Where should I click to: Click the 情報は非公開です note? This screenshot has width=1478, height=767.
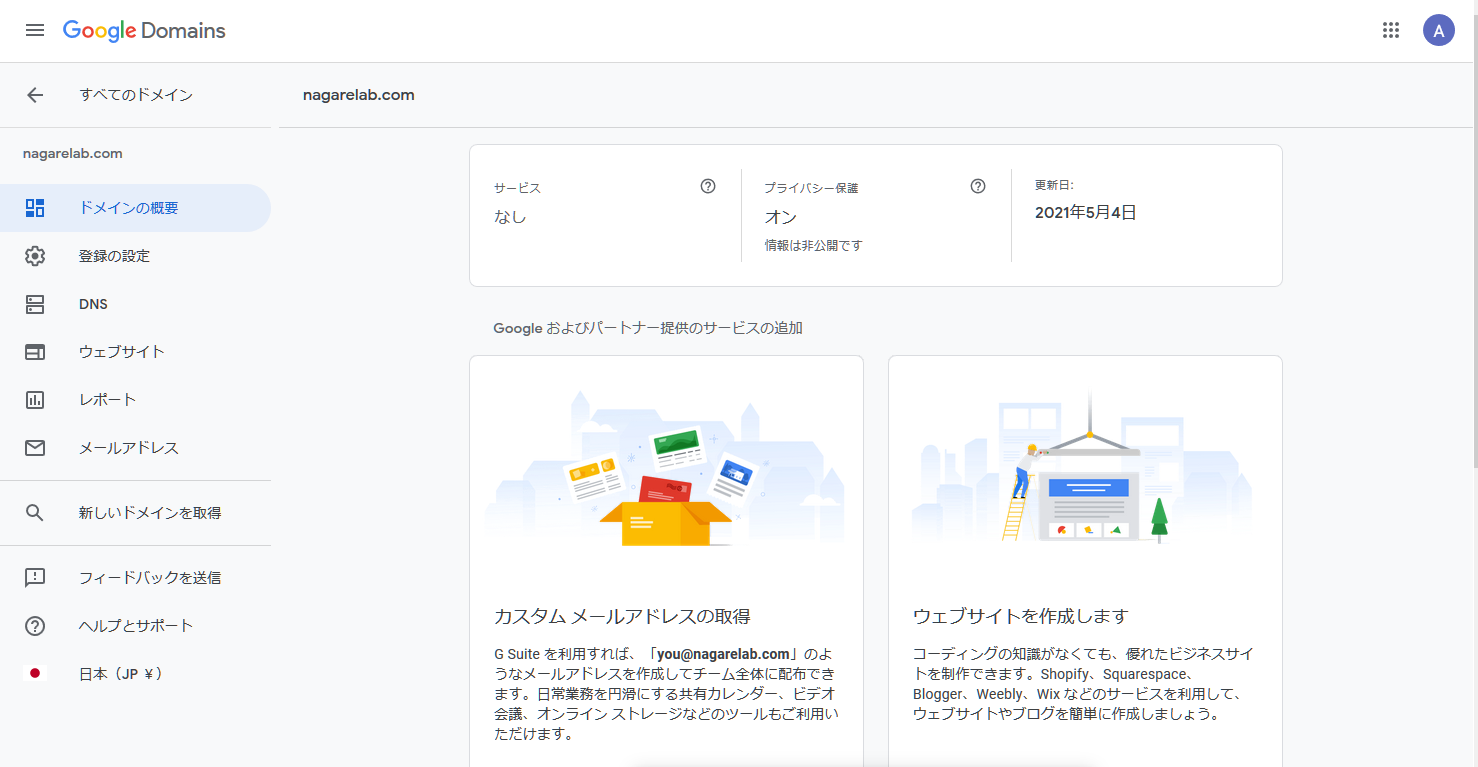click(x=814, y=245)
